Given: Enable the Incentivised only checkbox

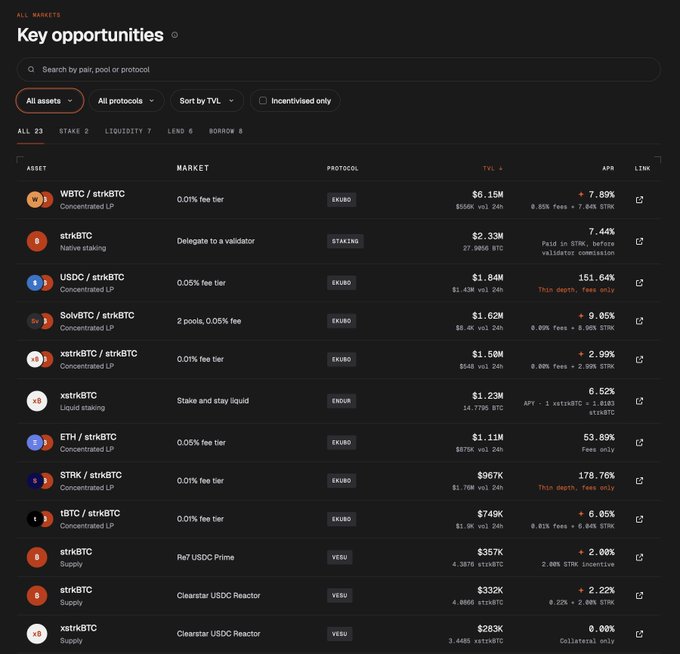Looking at the screenshot, I should coord(263,101).
